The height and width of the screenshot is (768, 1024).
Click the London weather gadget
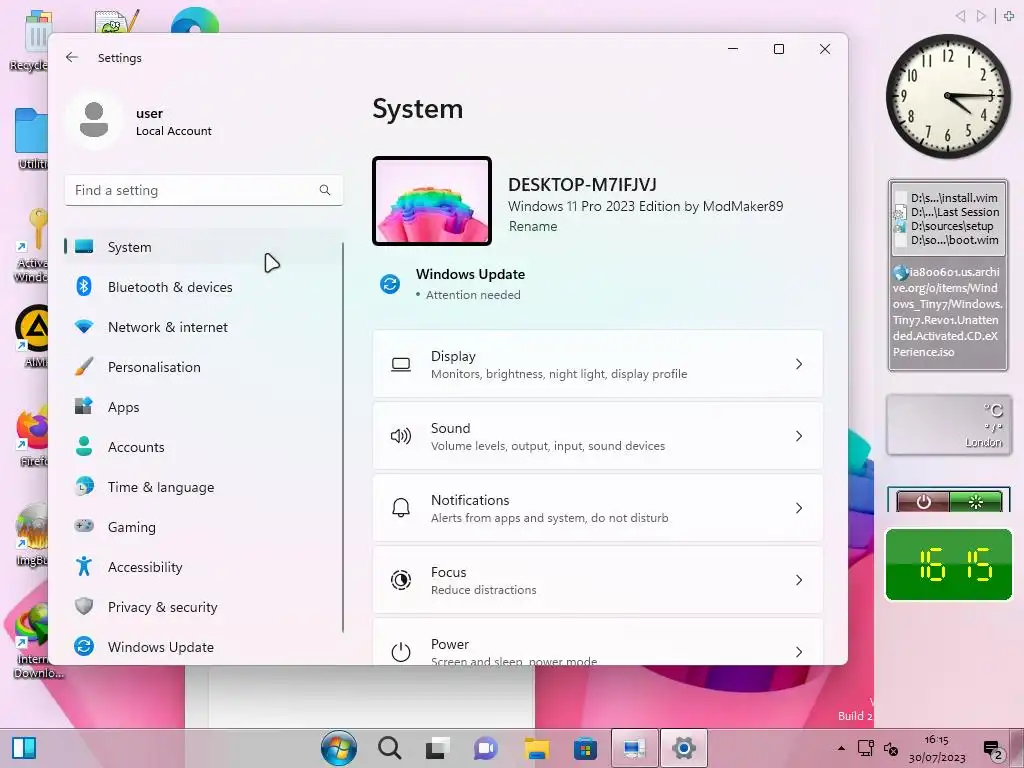[x=948, y=424]
